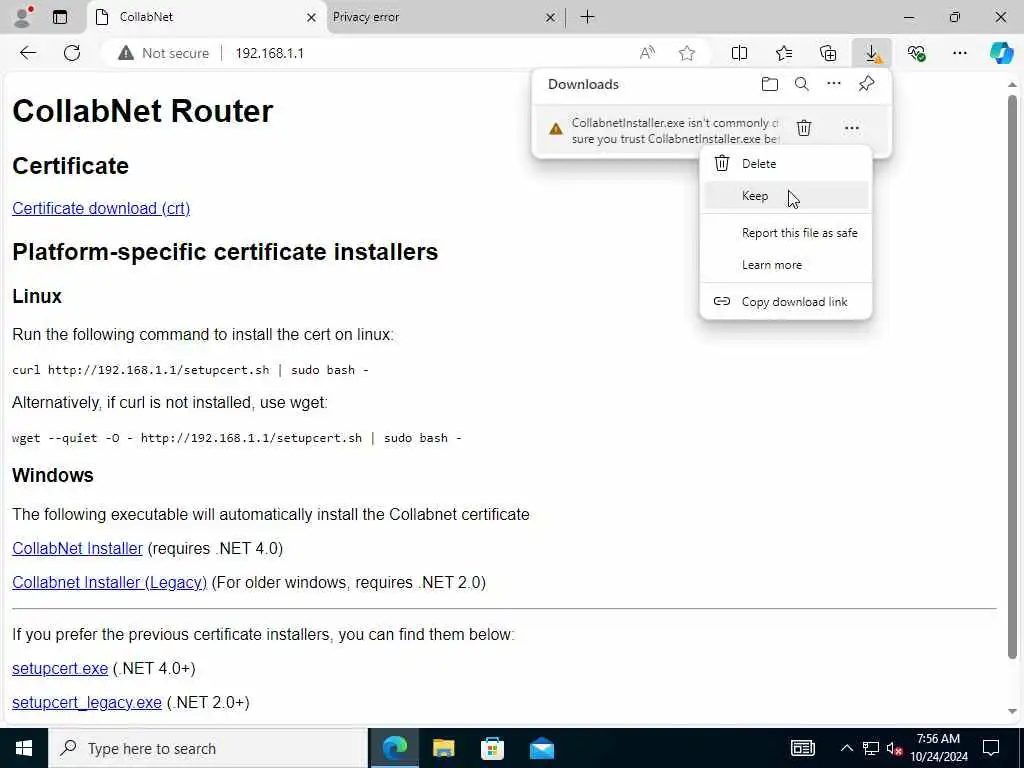Click the browser back arrow
This screenshot has width=1024, height=768.
pyautogui.click(x=28, y=53)
